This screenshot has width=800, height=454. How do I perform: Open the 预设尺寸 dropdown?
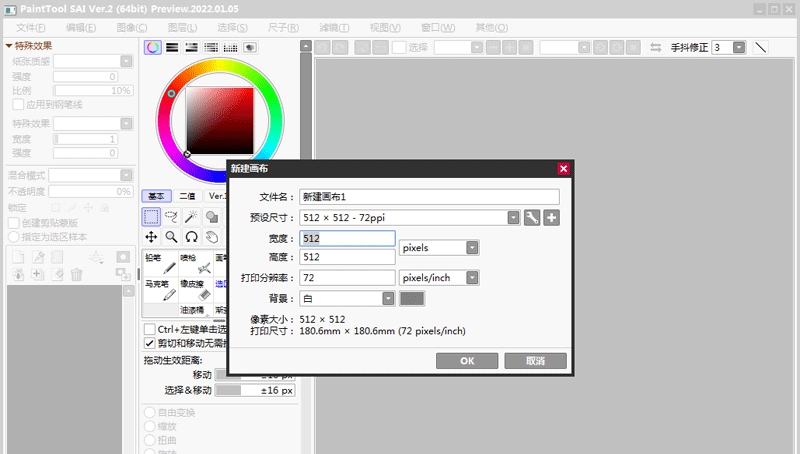click(x=513, y=218)
